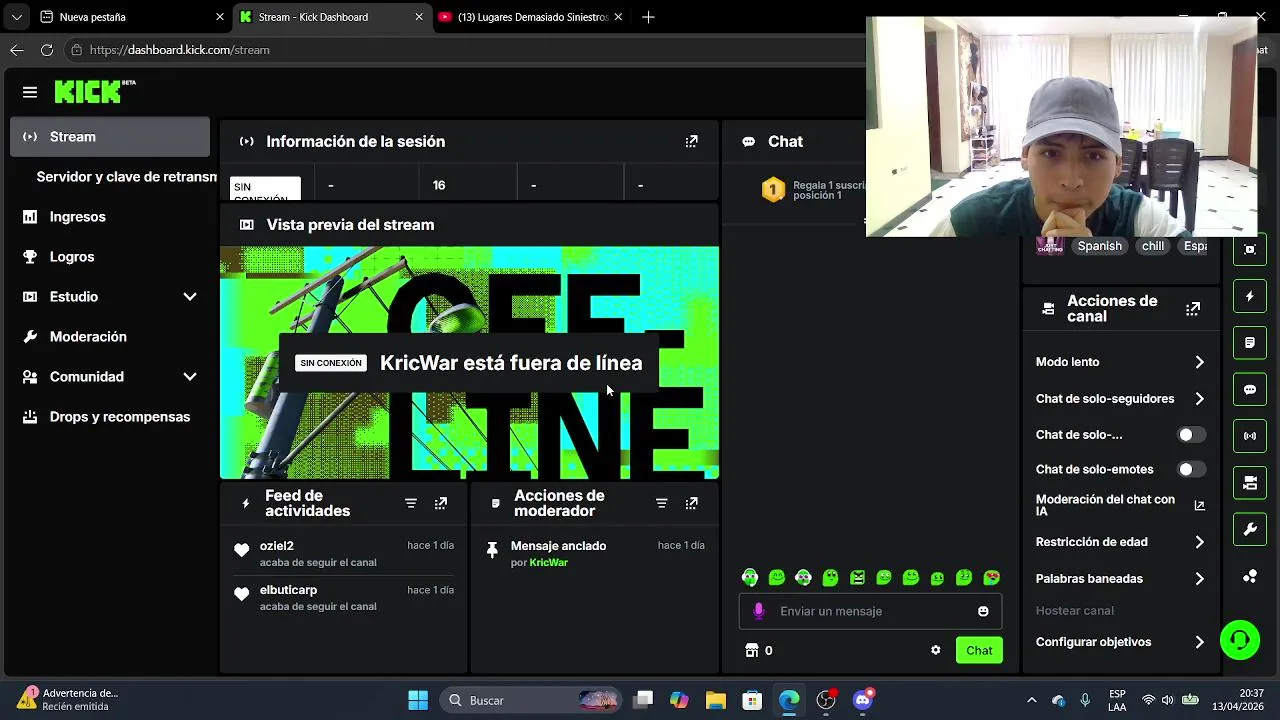Open chat settings gear icon
Image resolution: width=1280 pixels, height=720 pixels.
936,650
